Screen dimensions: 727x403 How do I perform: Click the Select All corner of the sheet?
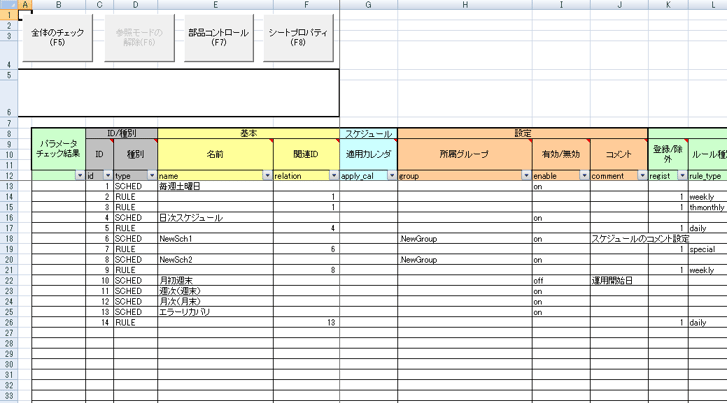[x=9, y=5]
